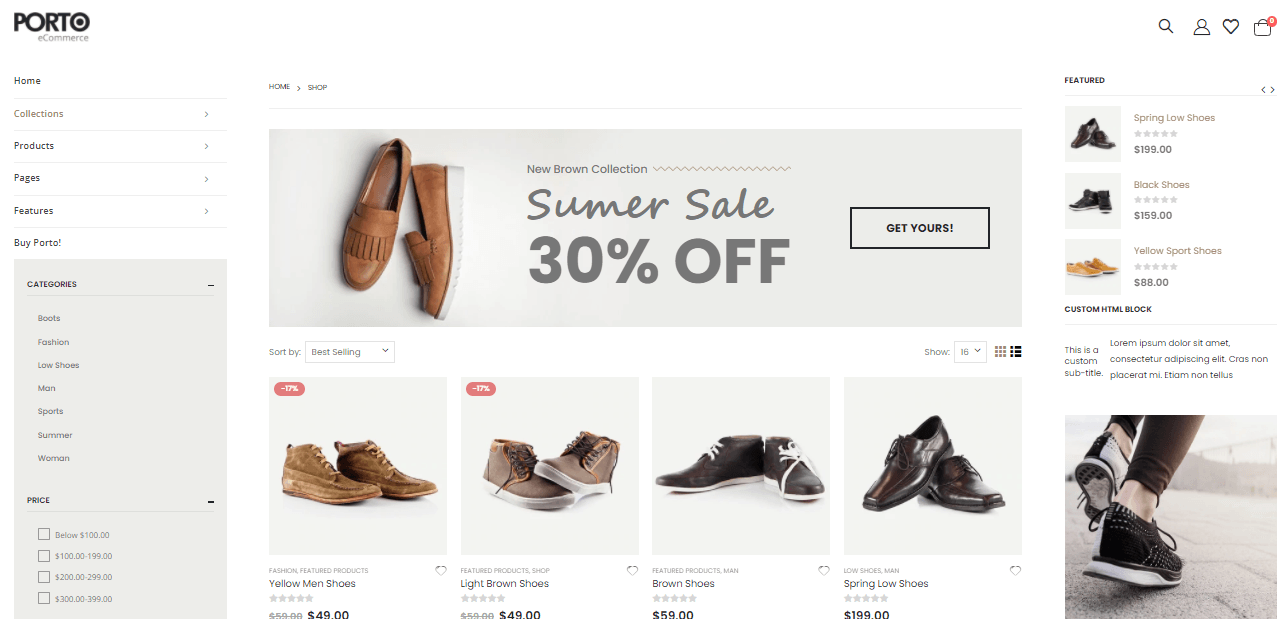The width and height of the screenshot is (1277, 619).
Task: Switch to list view layout
Action: point(1016,351)
